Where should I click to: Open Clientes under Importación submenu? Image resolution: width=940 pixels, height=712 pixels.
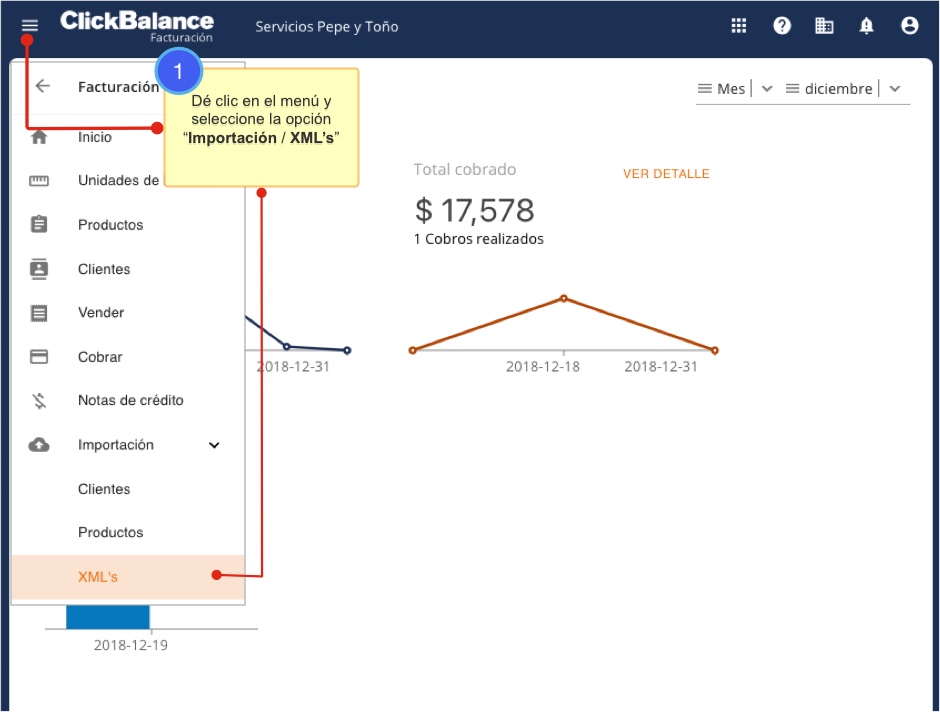104,489
